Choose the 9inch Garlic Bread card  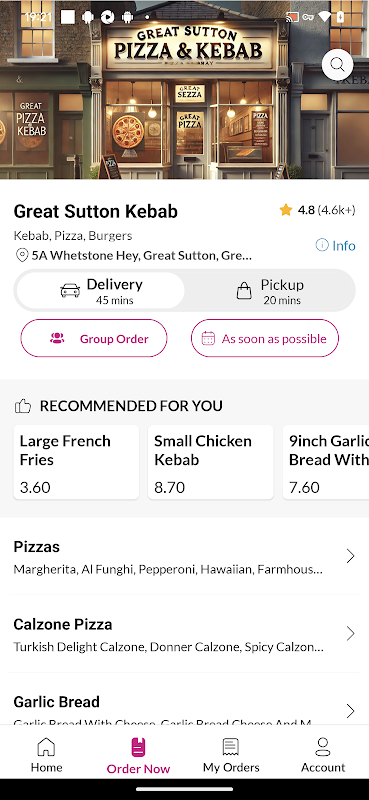326,462
